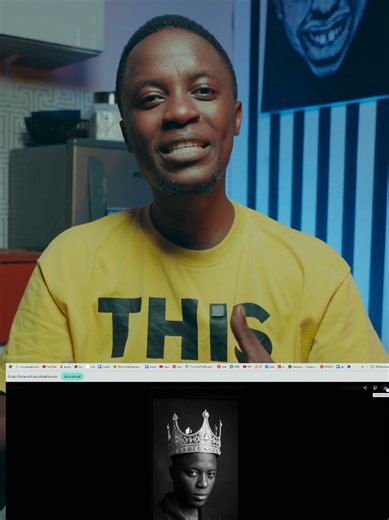Open the leftmost YouTube bookmark
This screenshot has height=520, width=389.
pos(50,367)
